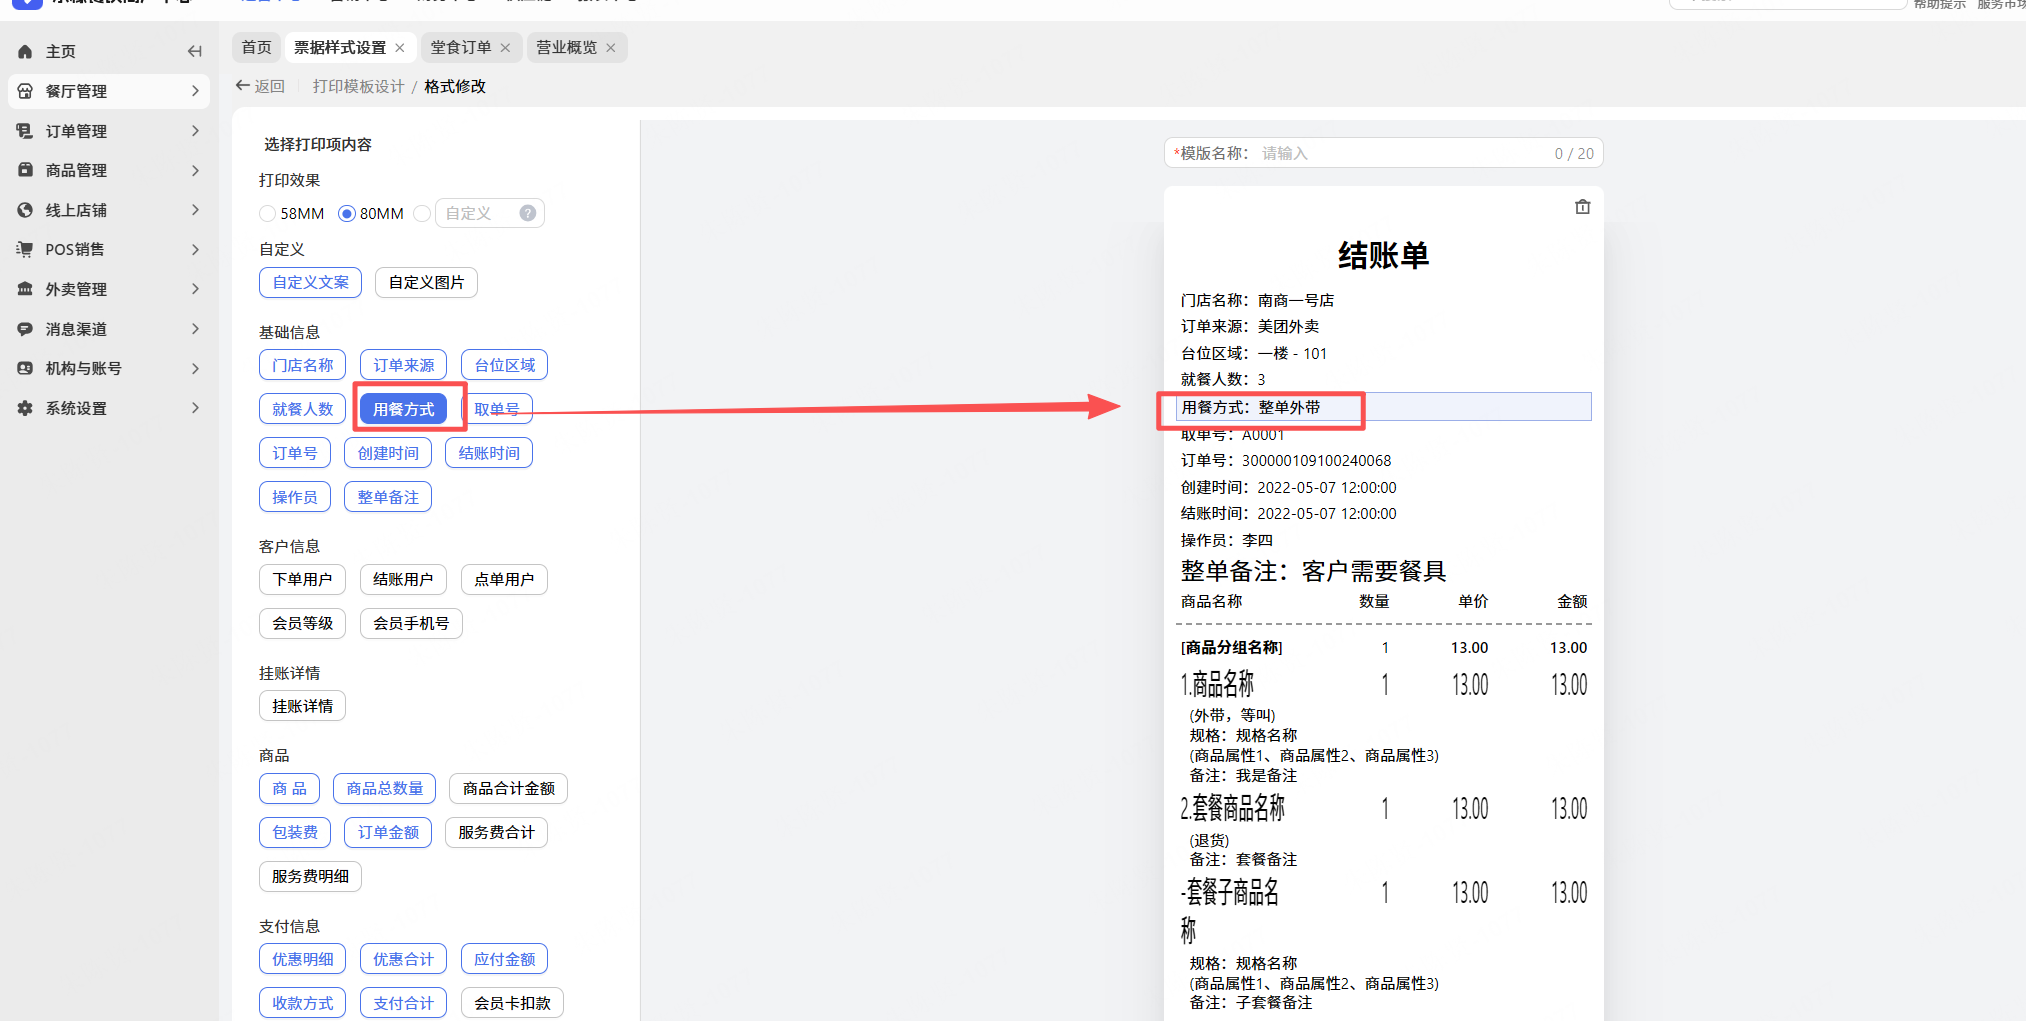The width and height of the screenshot is (2026, 1021).
Task: Expand the 系统设置 menu
Action: (x=195, y=408)
